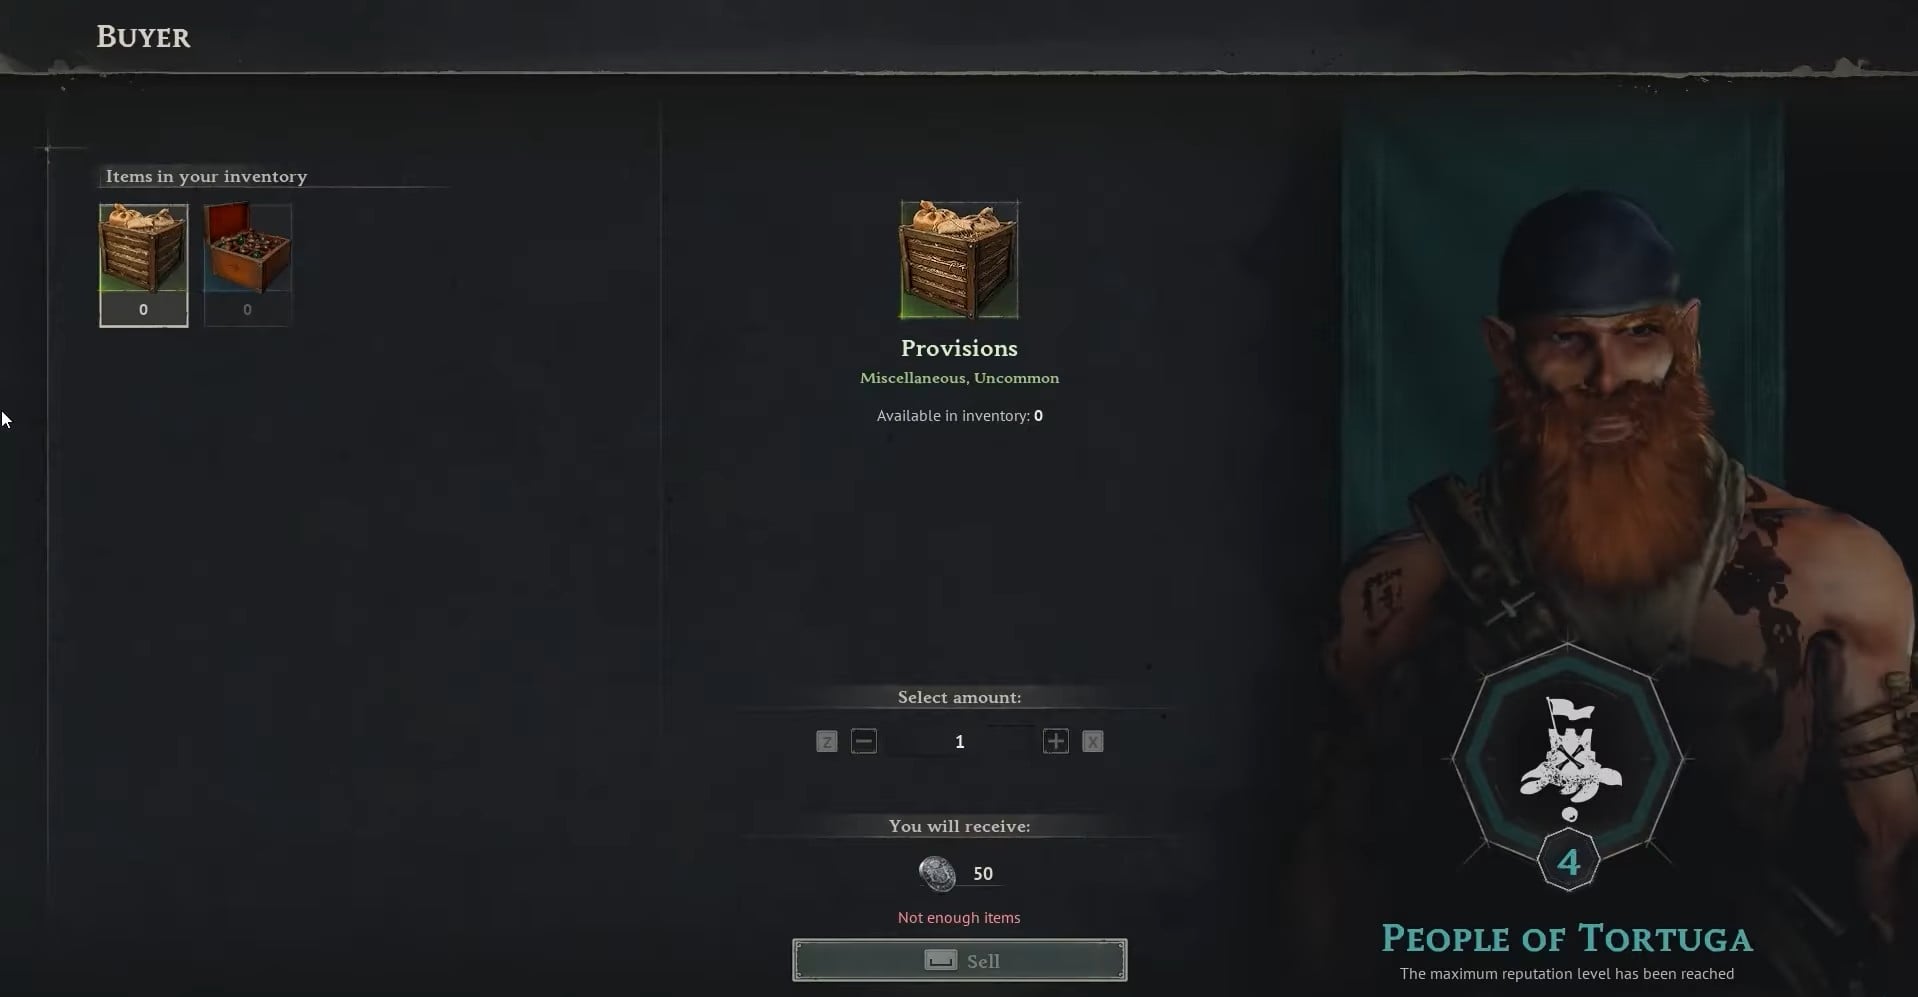Click the X maximum-amount key icon
Screen dimensions: 1918x997
tap(1093, 741)
